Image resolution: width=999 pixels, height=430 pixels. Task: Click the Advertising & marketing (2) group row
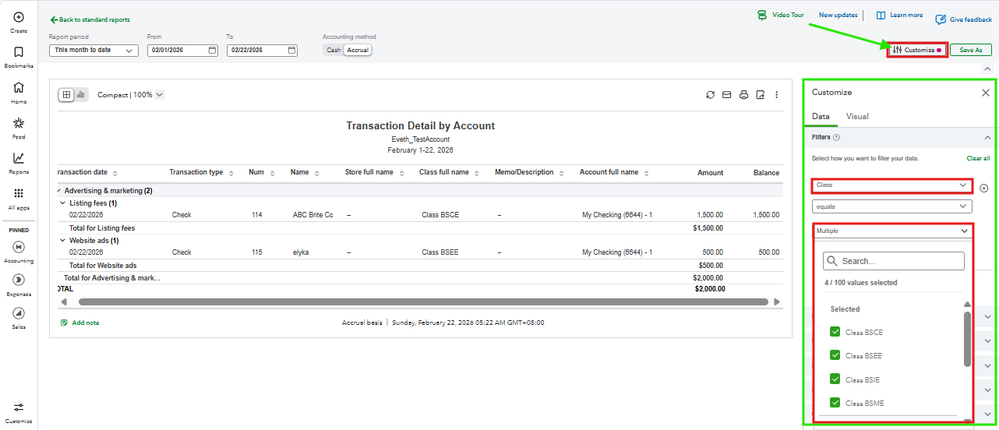point(420,190)
